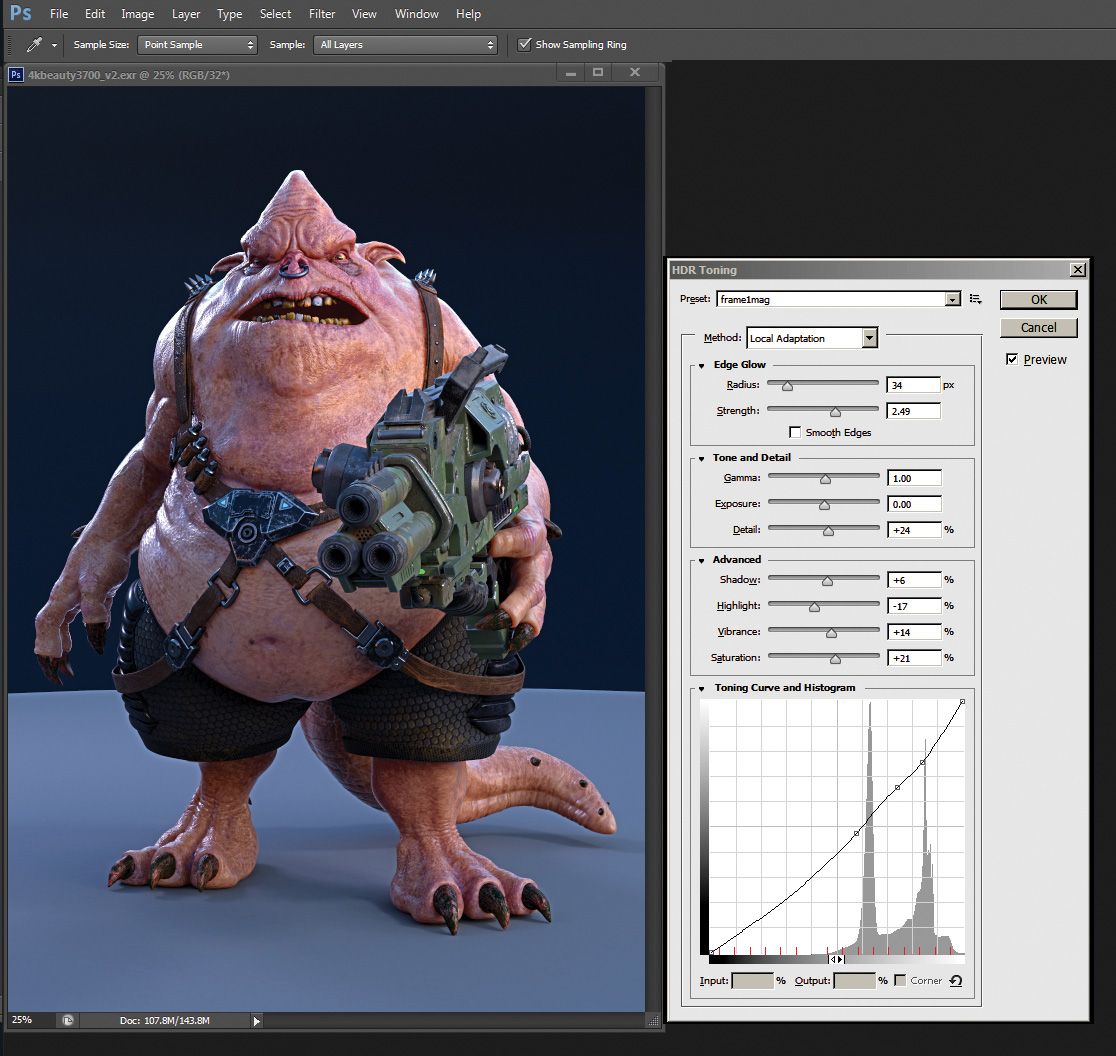Viewport: 1116px width, 1056px height.
Task: Open the Sample Size dropdown
Action: pyautogui.click(x=198, y=44)
